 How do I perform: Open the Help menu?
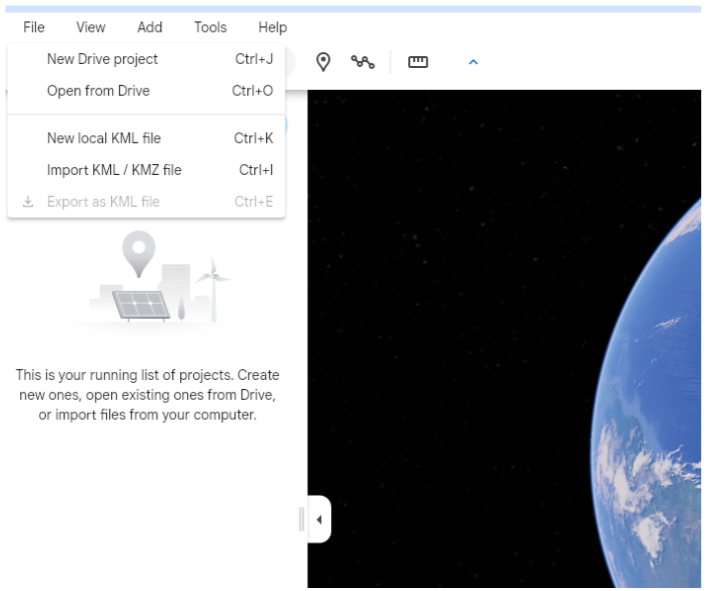(272, 27)
